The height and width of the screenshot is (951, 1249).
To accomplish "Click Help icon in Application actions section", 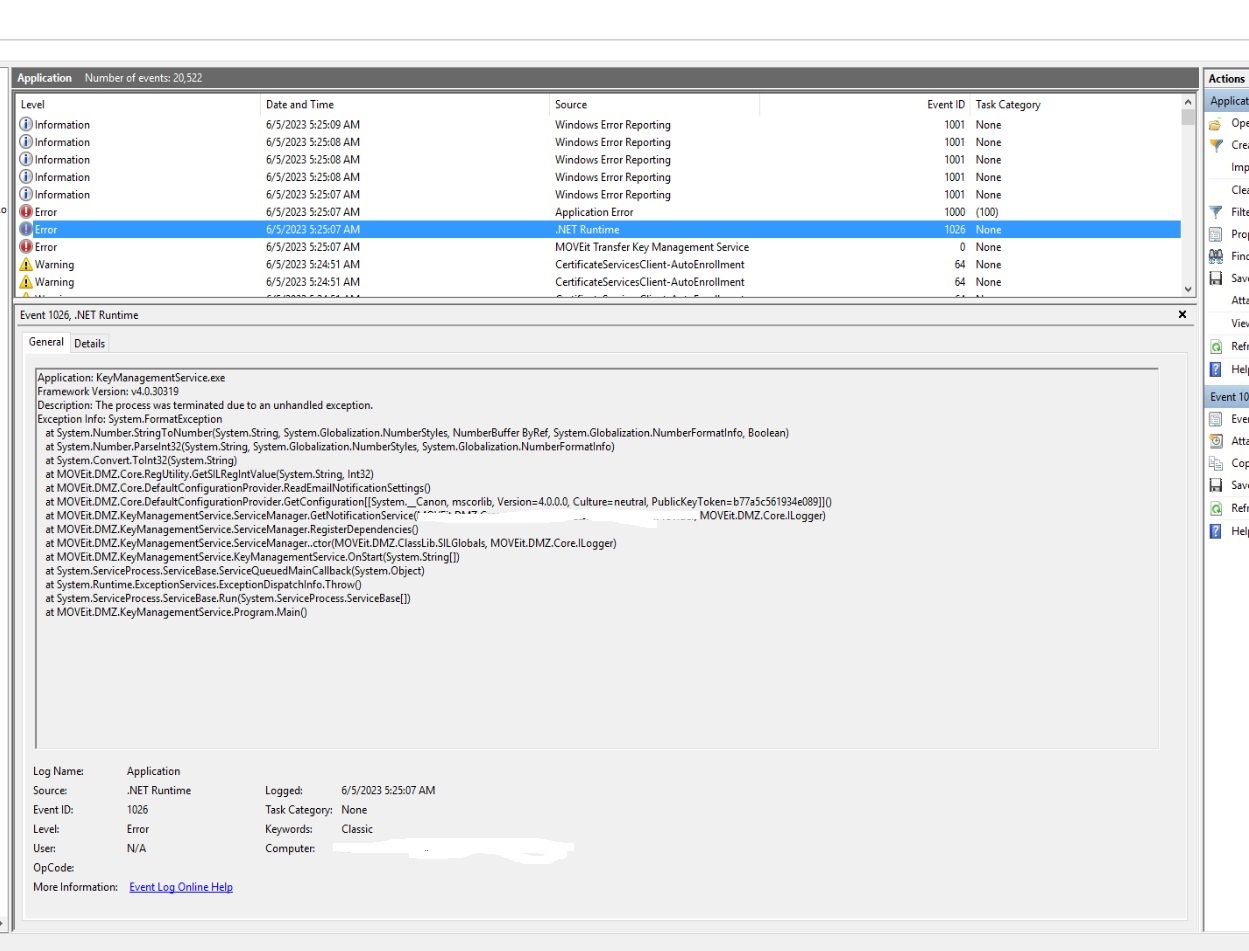I will tap(1215, 369).
